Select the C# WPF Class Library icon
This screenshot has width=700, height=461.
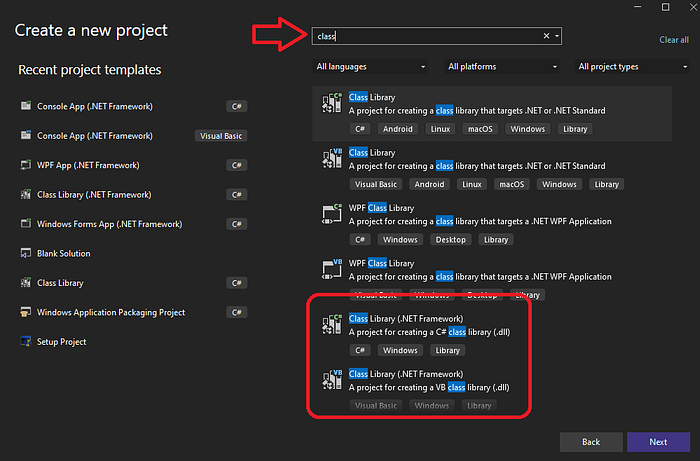332,213
